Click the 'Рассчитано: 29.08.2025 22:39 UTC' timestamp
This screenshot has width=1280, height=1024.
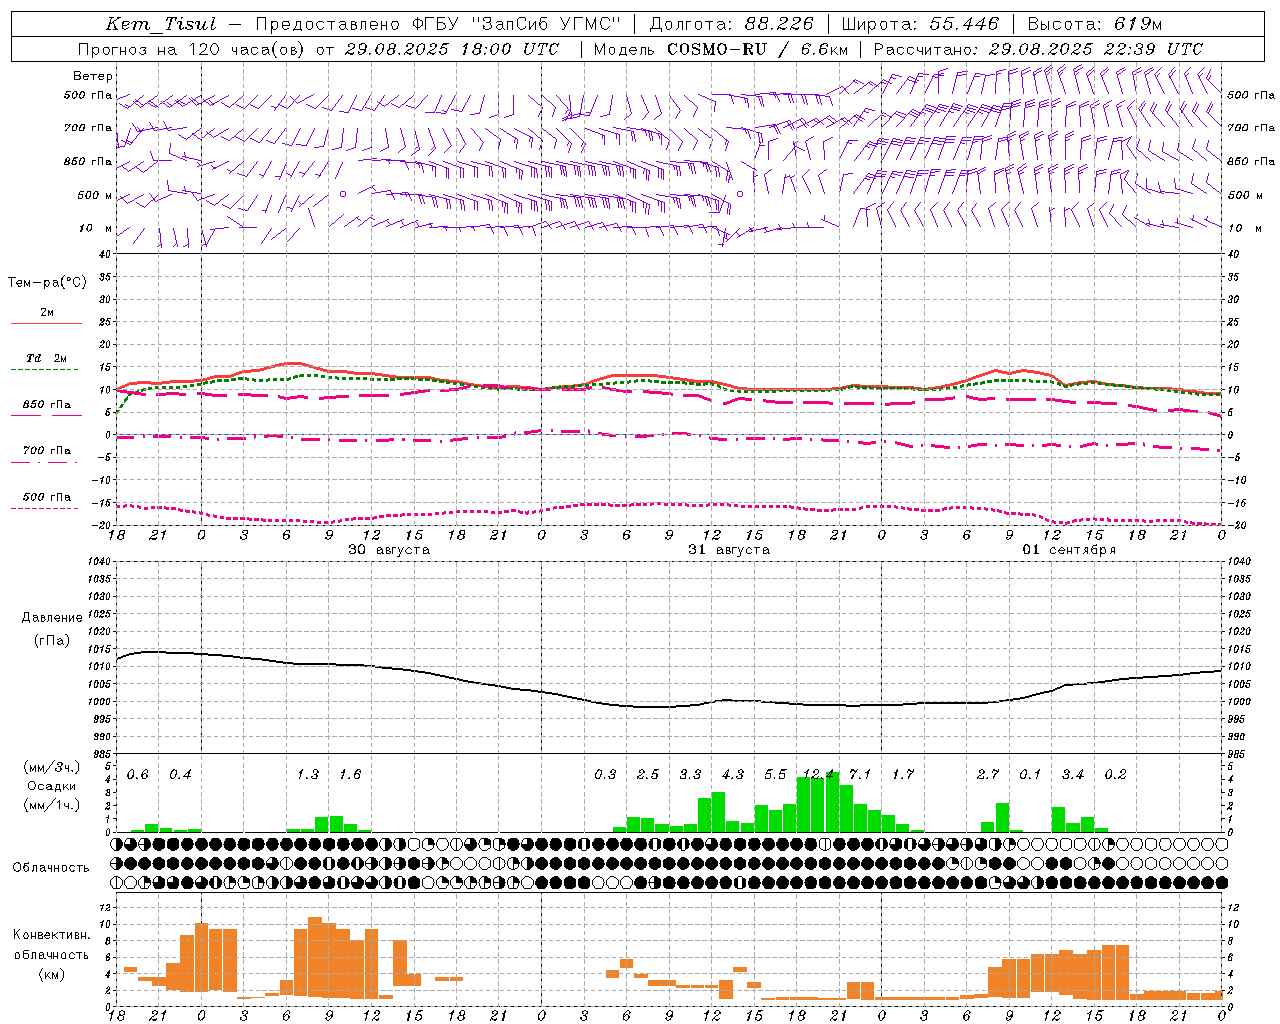(x=1038, y=49)
